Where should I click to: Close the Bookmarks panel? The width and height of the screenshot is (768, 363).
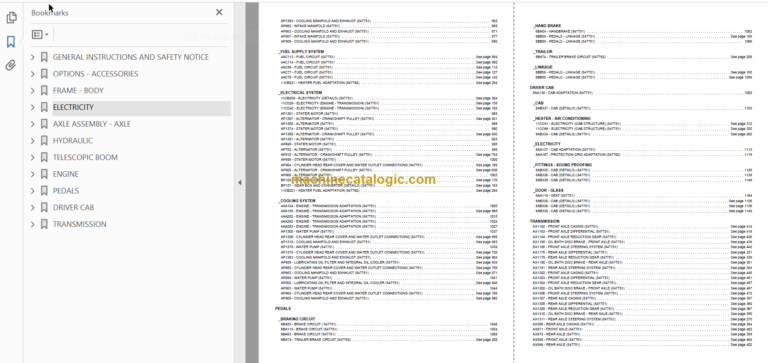[219, 12]
